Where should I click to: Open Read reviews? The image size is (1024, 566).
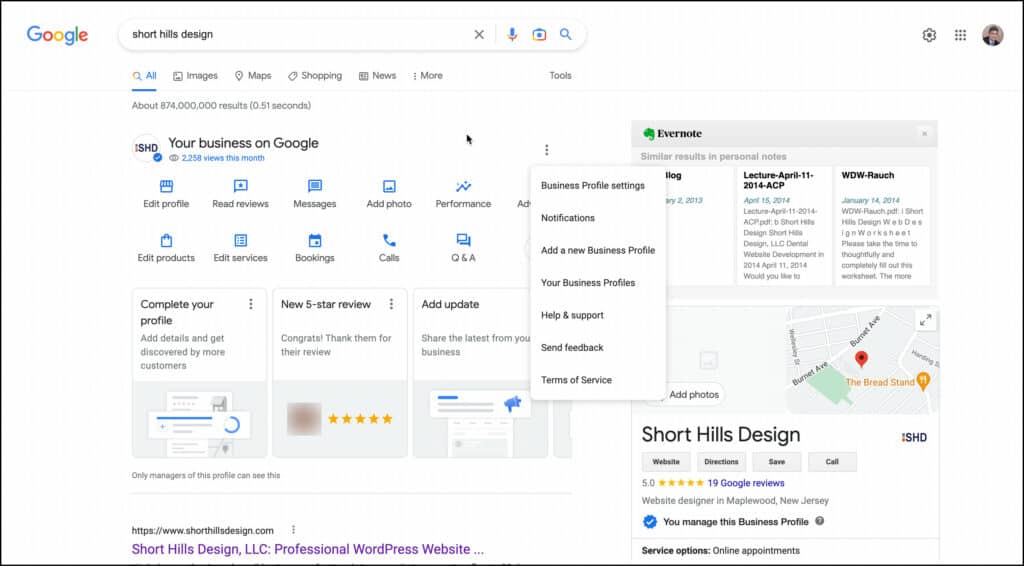tap(240, 194)
